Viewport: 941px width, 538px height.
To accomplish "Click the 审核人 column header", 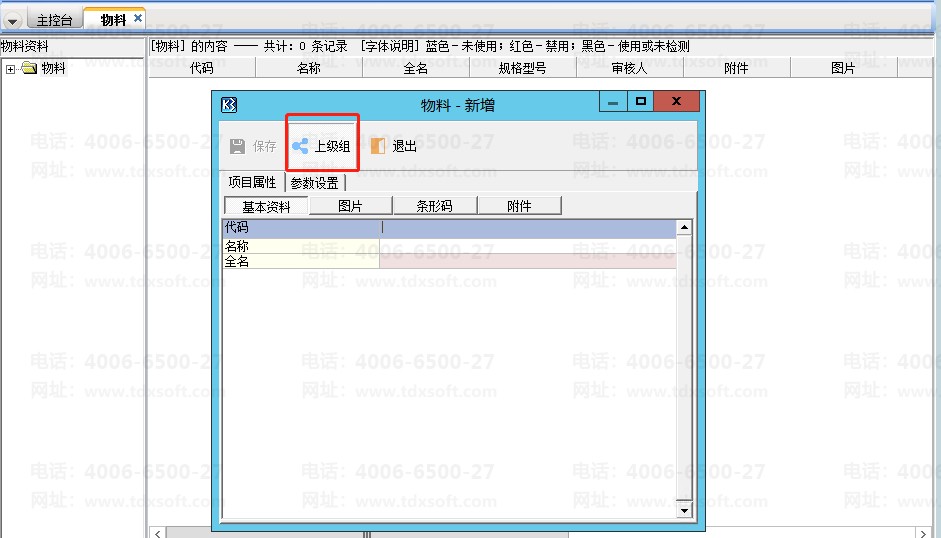I will [x=630, y=68].
